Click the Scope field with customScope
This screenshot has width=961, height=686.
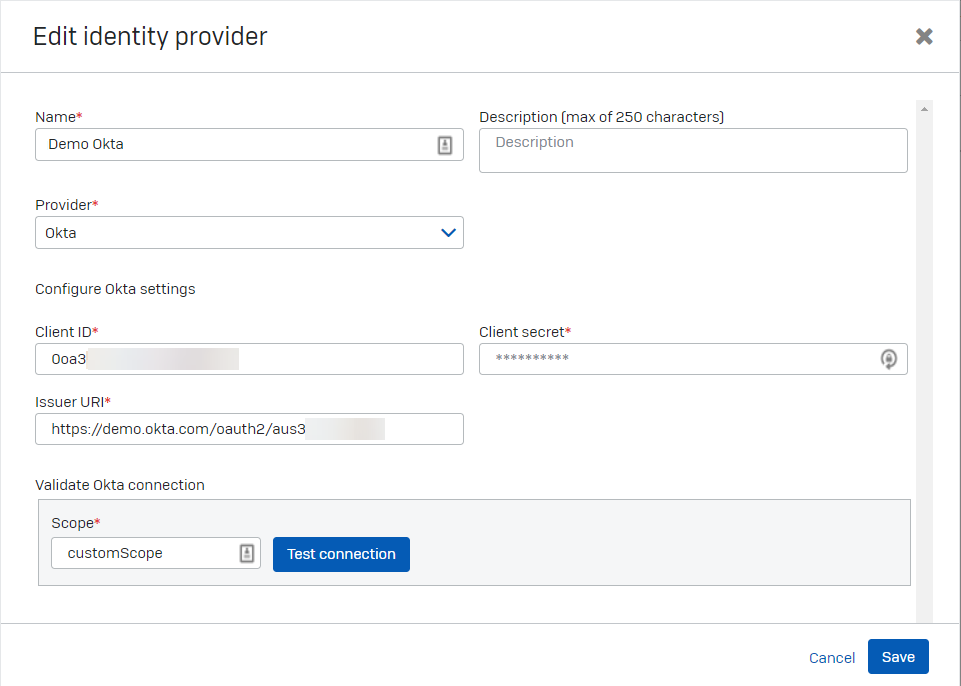(x=145, y=553)
